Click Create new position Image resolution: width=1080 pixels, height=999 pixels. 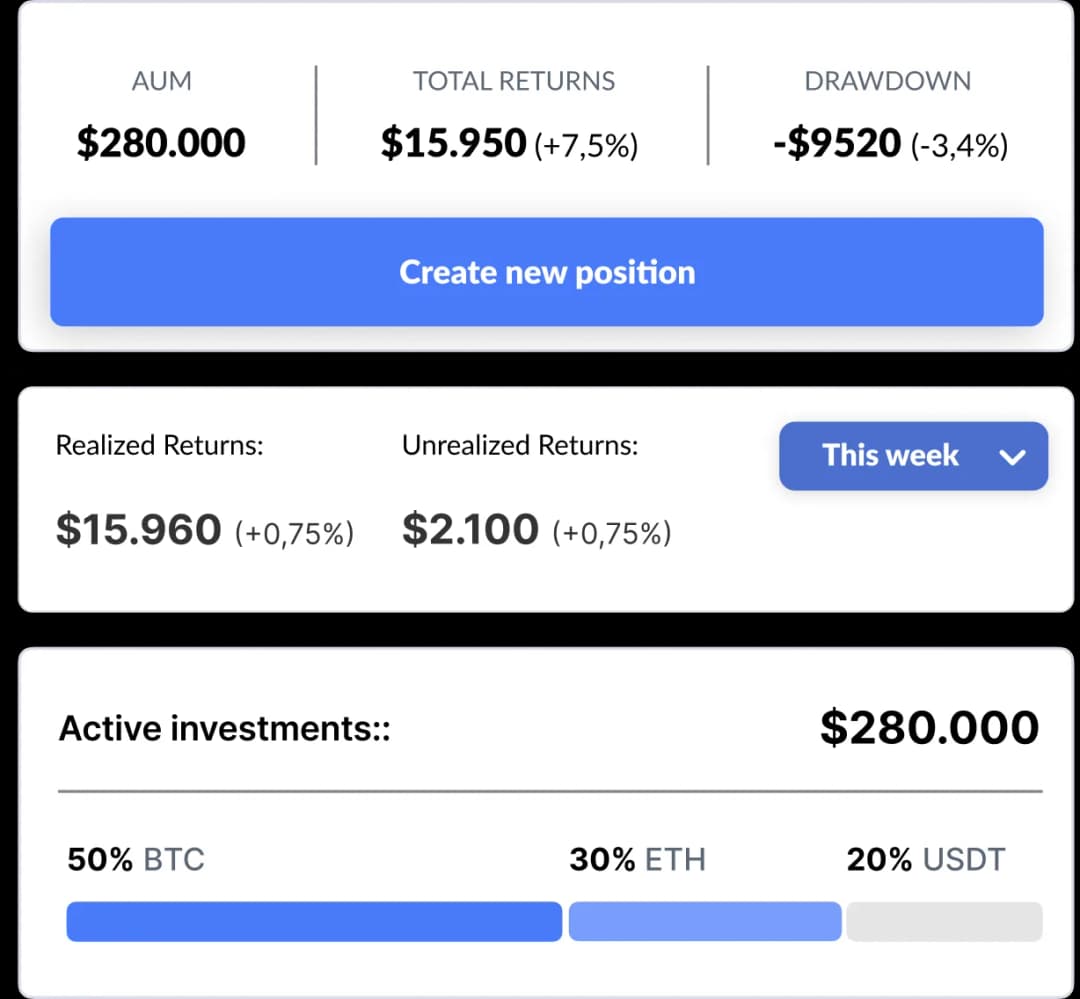click(x=546, y=271)
